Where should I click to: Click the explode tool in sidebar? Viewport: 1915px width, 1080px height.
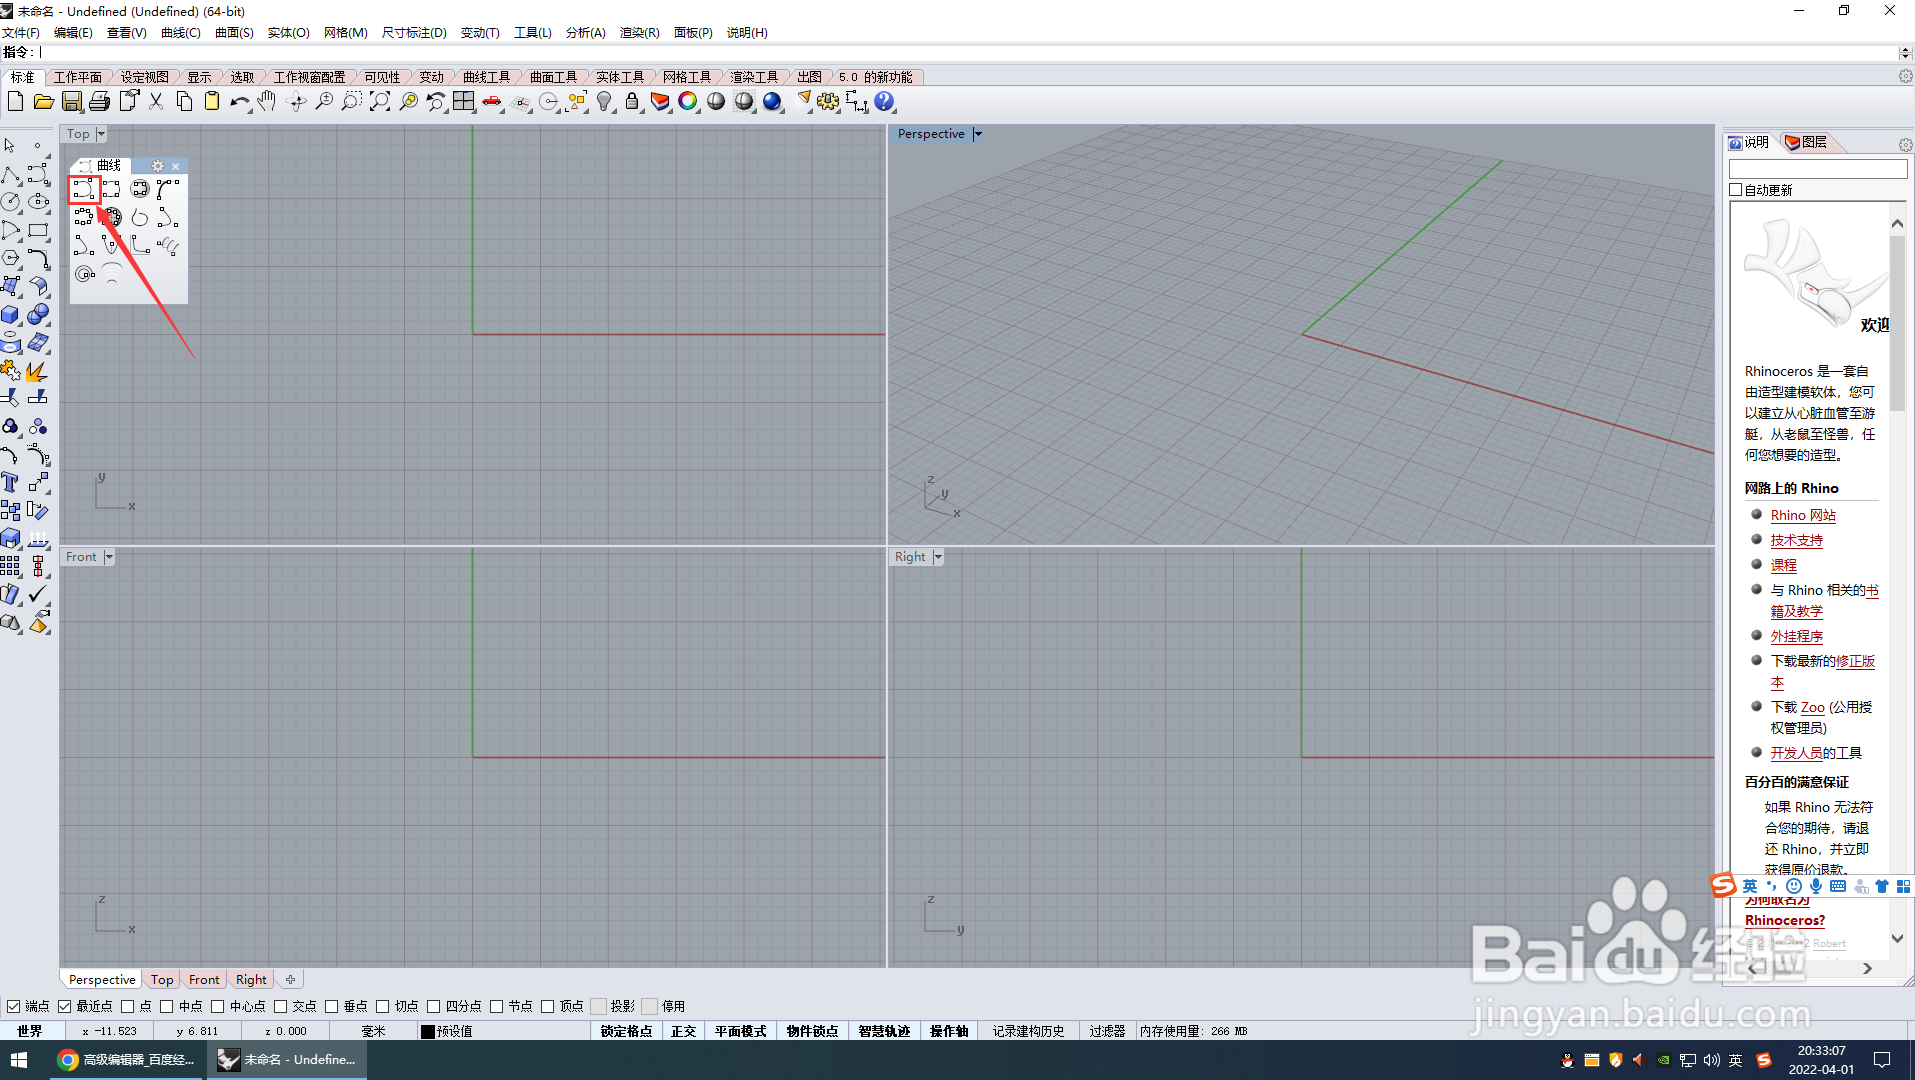pyautogui.click(x=36, y=371)
